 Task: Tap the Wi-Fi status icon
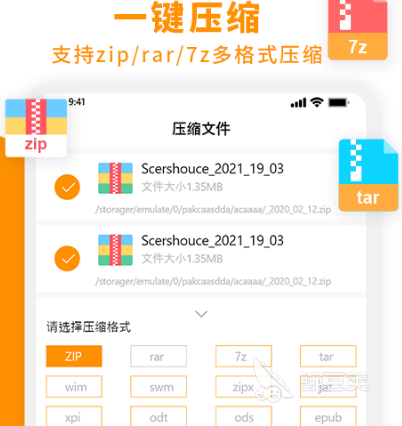(317, 102)
